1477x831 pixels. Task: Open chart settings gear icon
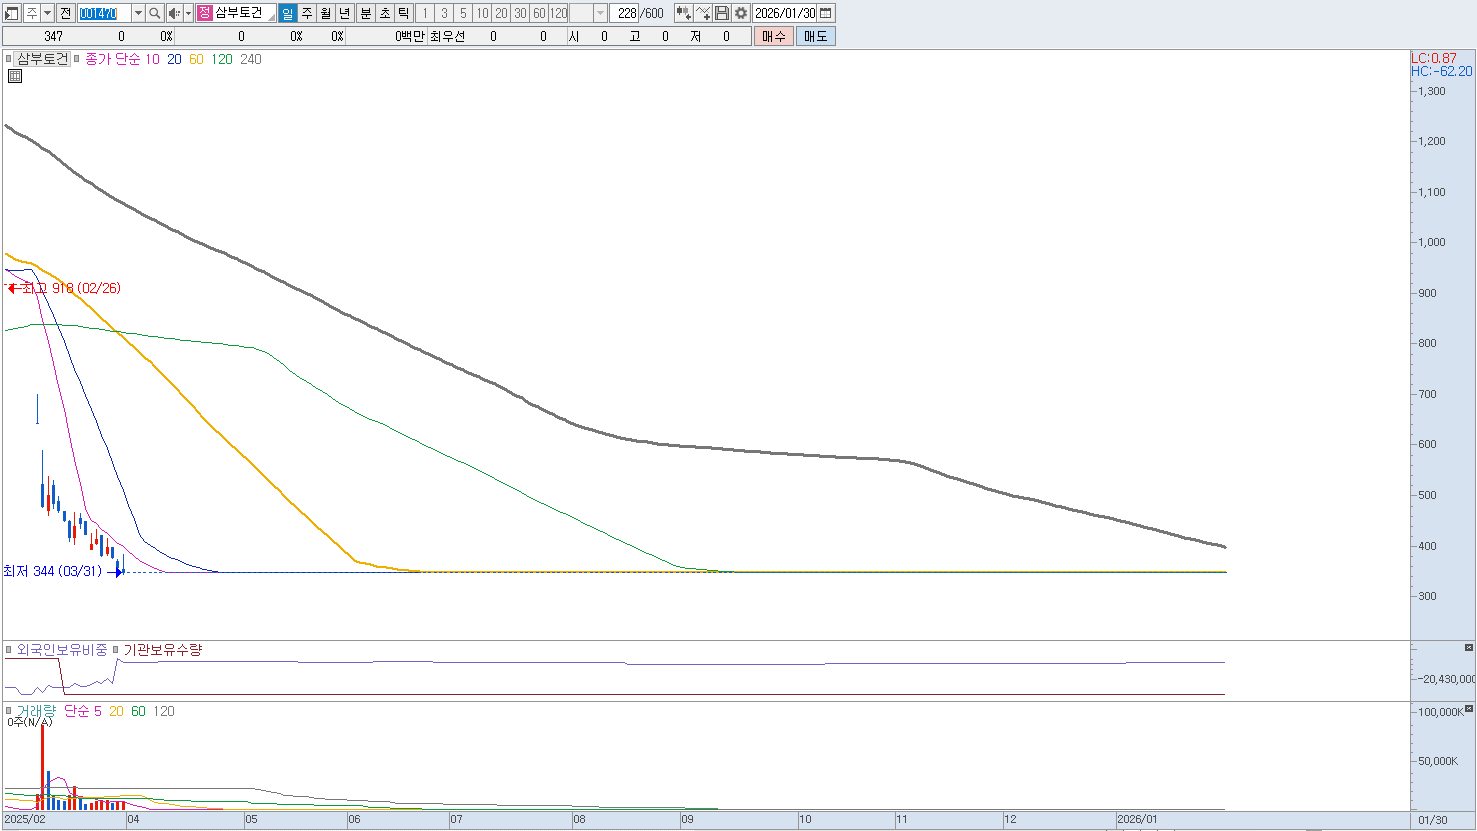pos(741,13)
